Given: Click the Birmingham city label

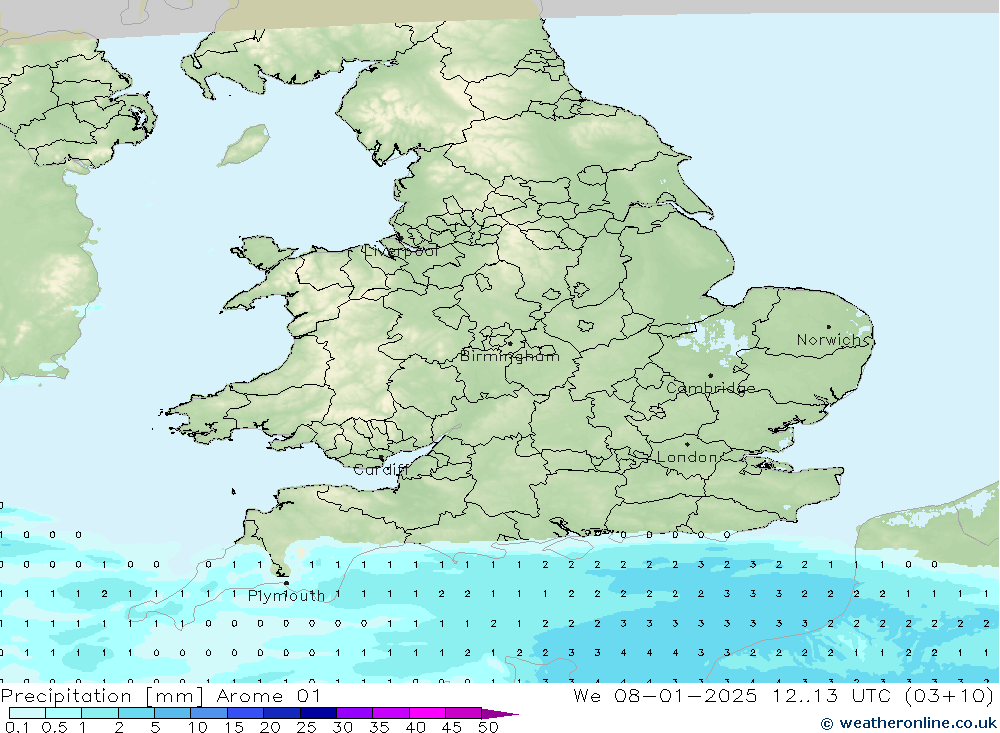Looking at the screenshot, I should [510, 356].
